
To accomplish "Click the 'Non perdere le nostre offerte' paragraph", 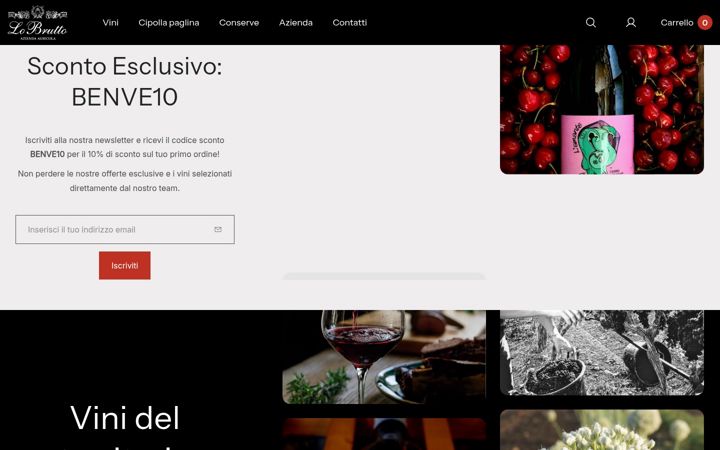I will coord(124,180).
